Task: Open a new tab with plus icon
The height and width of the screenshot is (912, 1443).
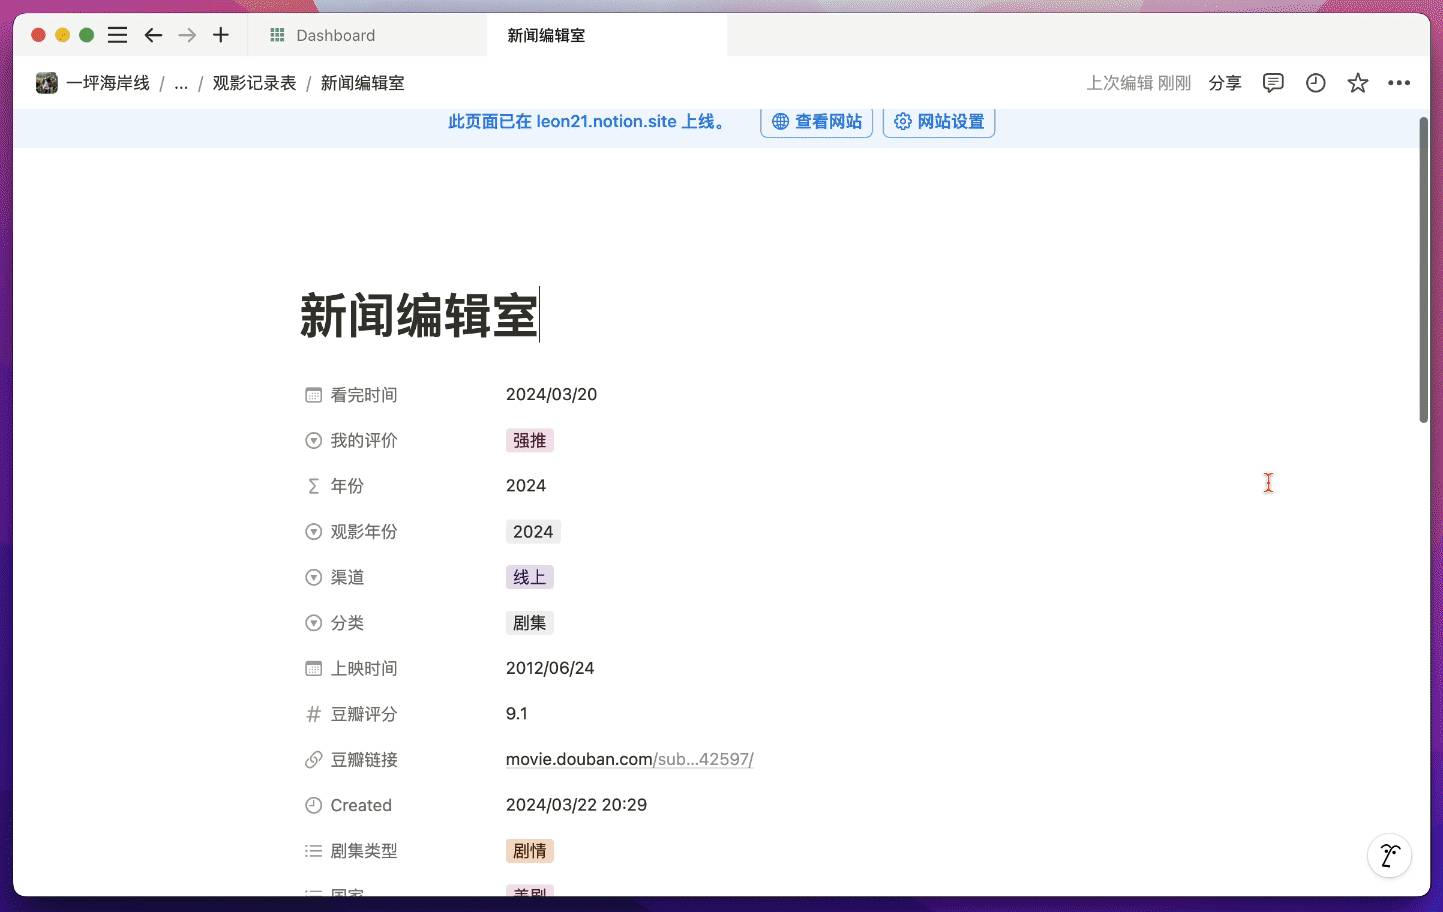Action: pyautogui.click(x=221, y=35)
